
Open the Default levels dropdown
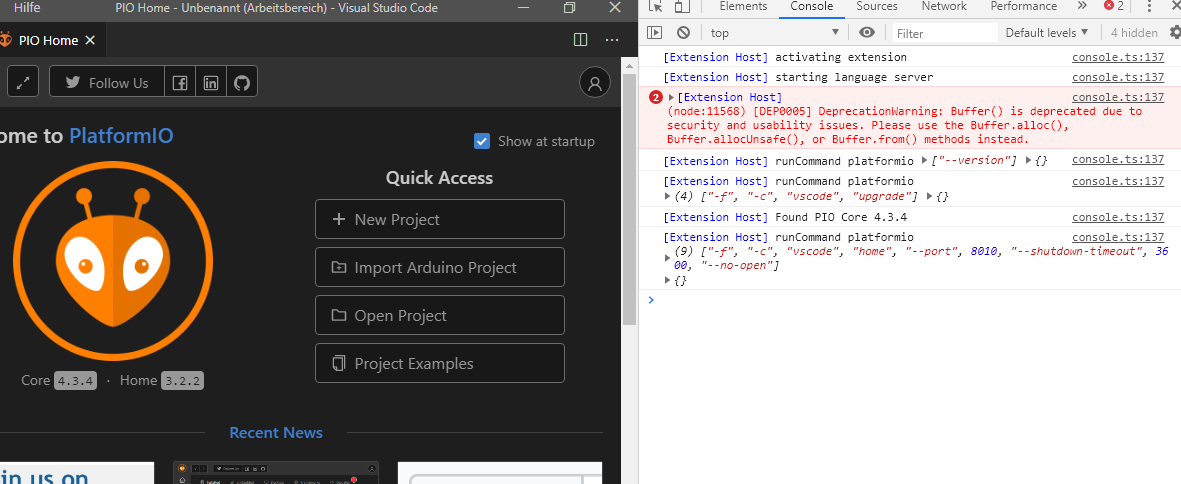click(x=1047, y=32)
